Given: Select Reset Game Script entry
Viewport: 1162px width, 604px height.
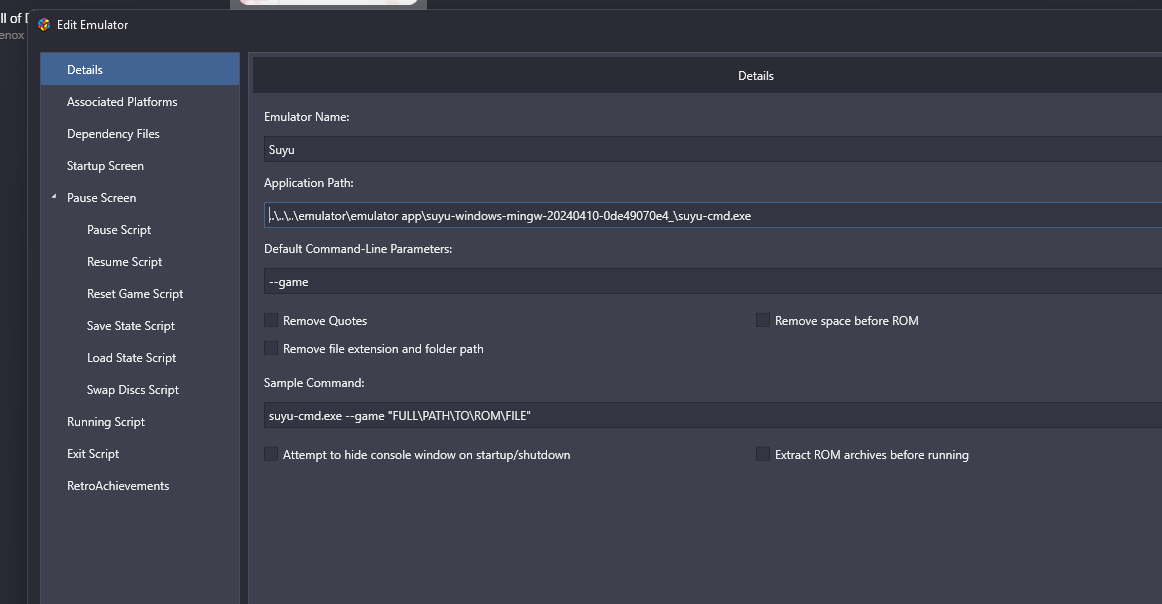Looking at the screenshot, I should pyautogui.click(x=135, y=294).
